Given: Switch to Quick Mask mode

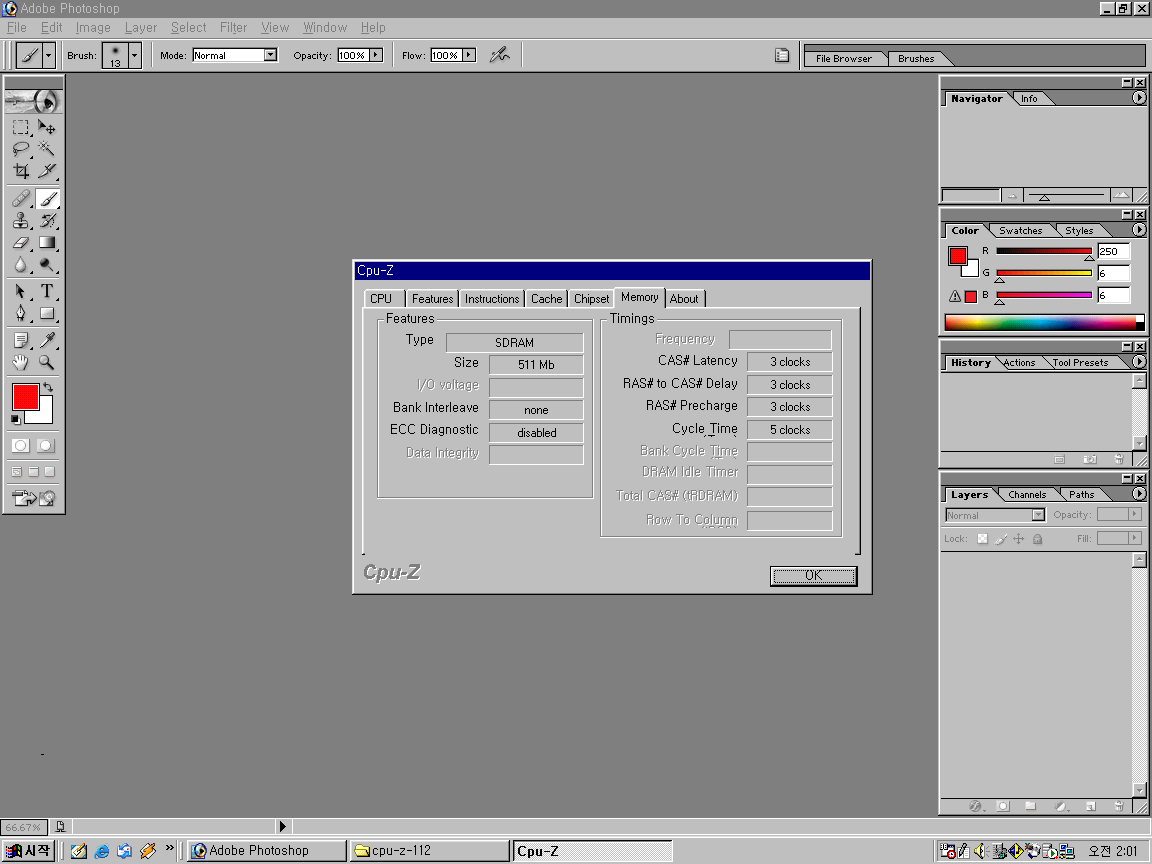Looking at the screenshot, I should click(x=46, y=445).
